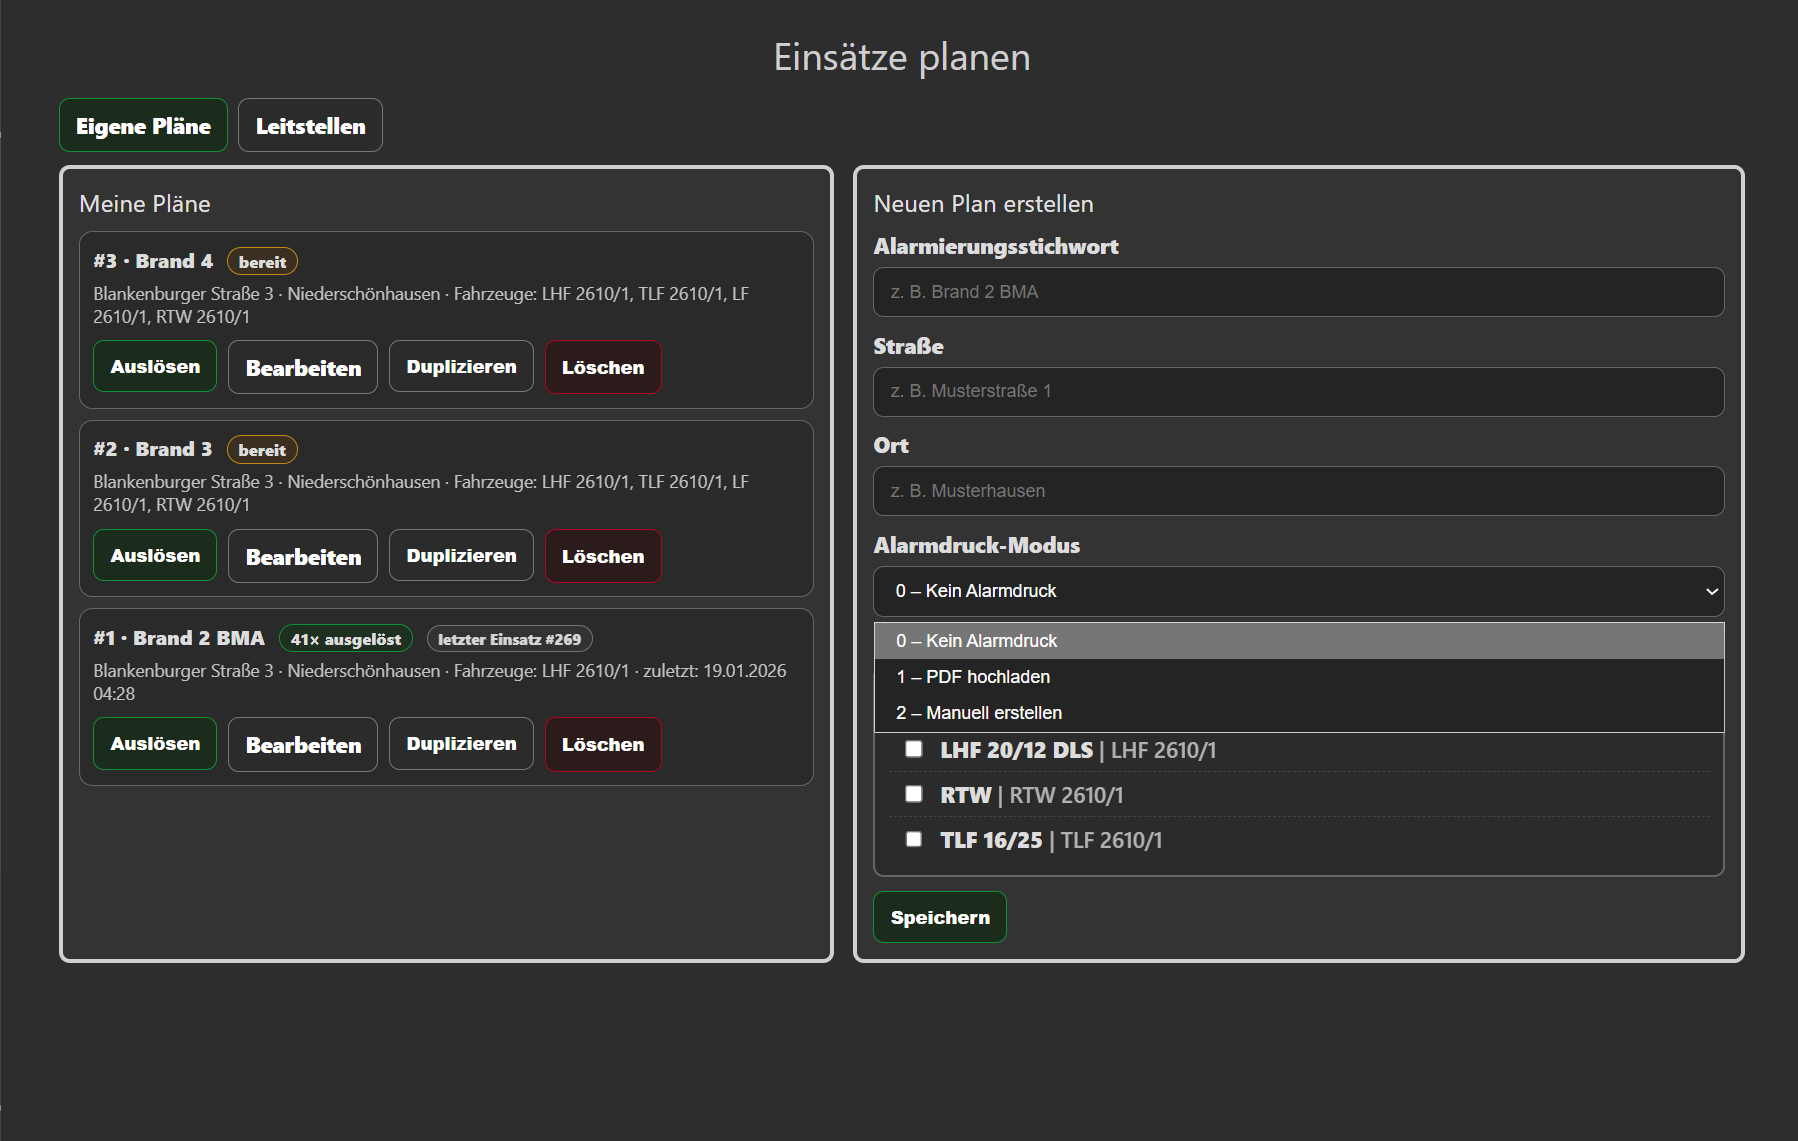Open the Leitstellen tab
Screen dimensions: 1798x1141
tap(310, 125)
